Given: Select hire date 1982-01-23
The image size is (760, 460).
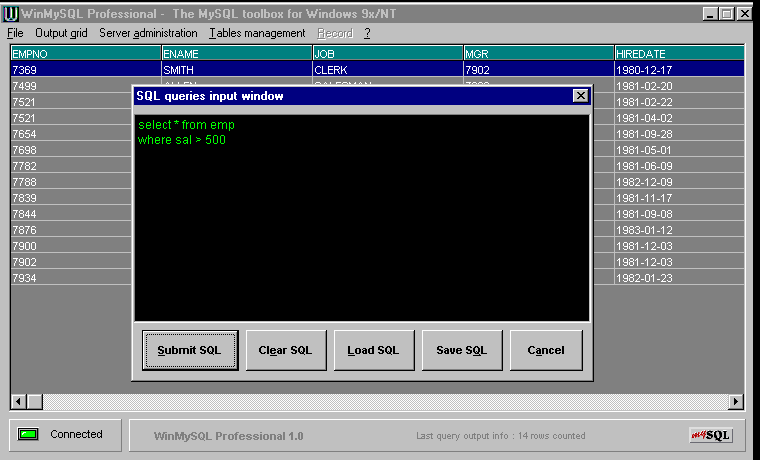Looking at the screenshot, I should click(x=680, y=278).
